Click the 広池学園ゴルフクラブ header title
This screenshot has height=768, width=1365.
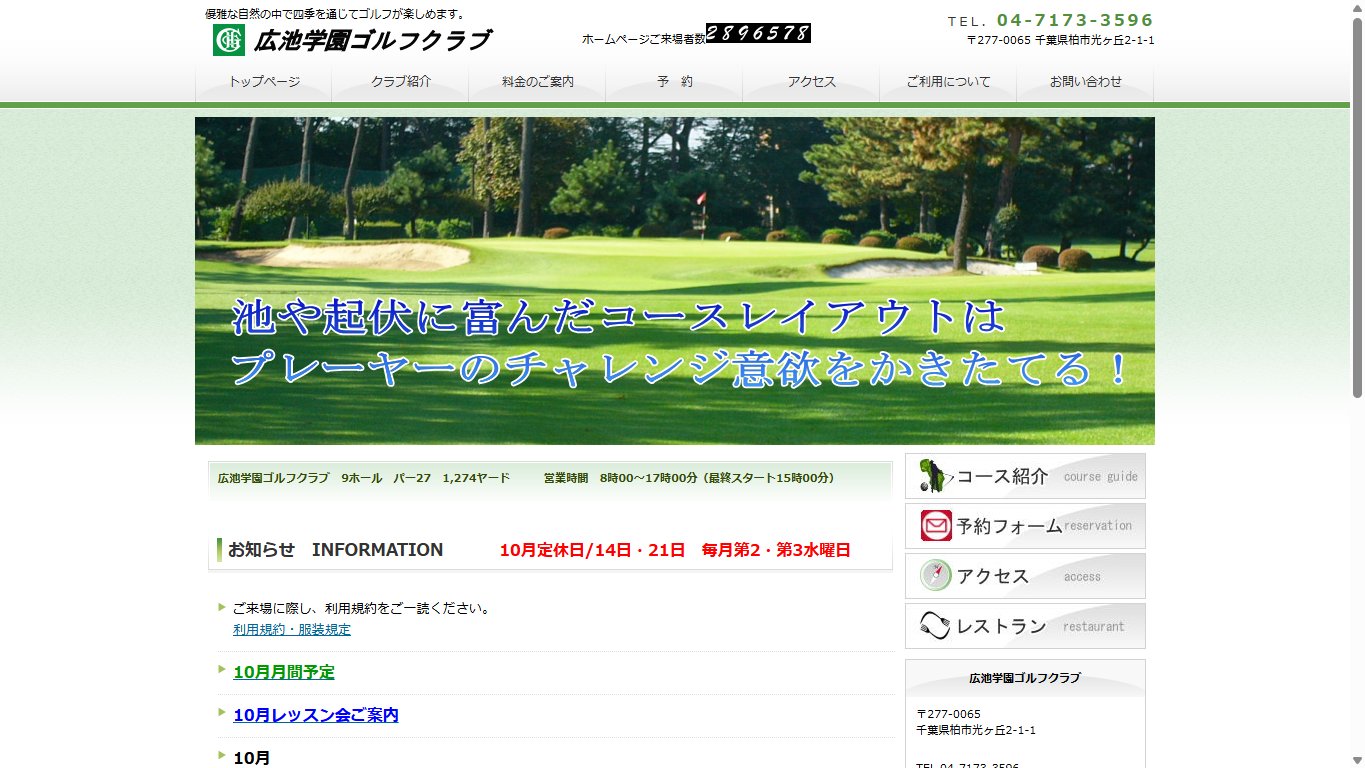373,41
